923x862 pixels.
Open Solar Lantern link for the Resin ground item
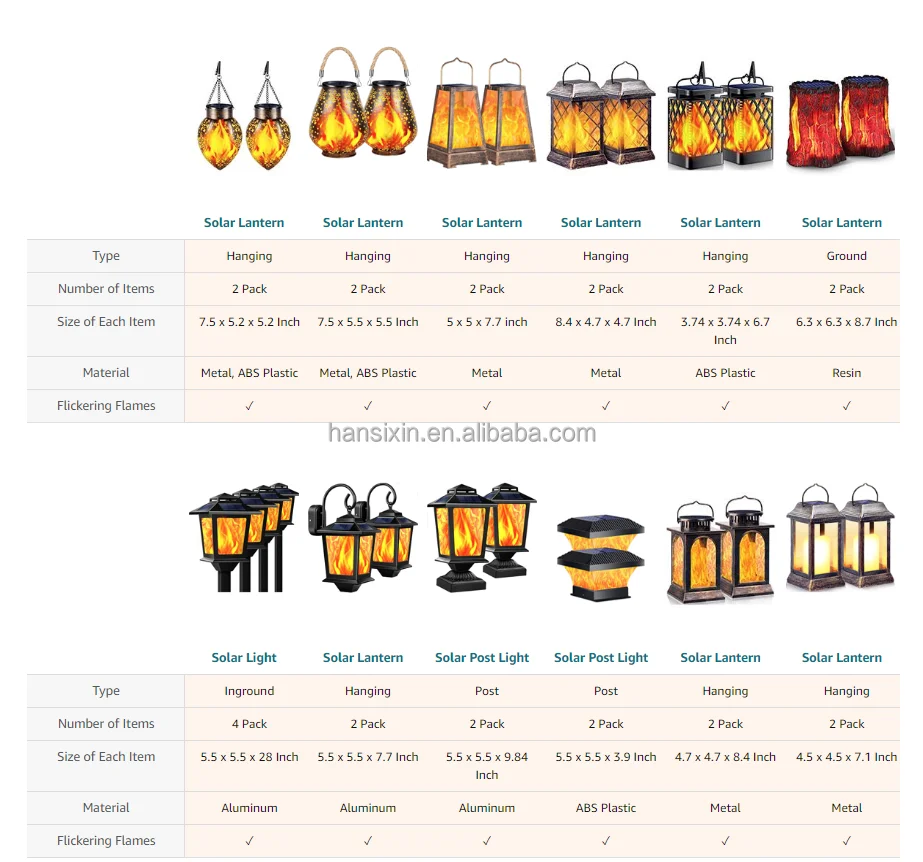842,223
